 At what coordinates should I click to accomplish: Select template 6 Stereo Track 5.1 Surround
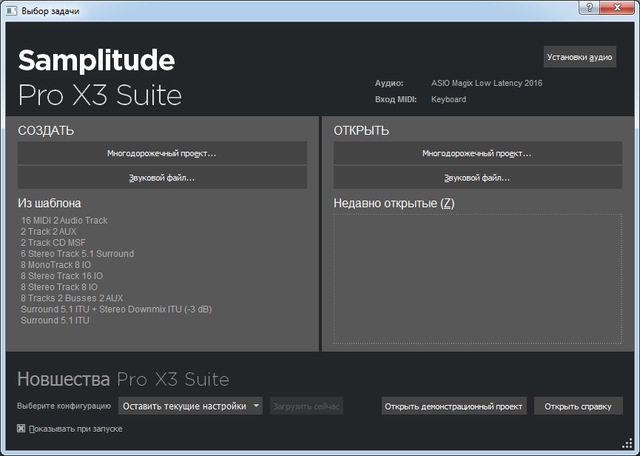[x=77, y=254]
